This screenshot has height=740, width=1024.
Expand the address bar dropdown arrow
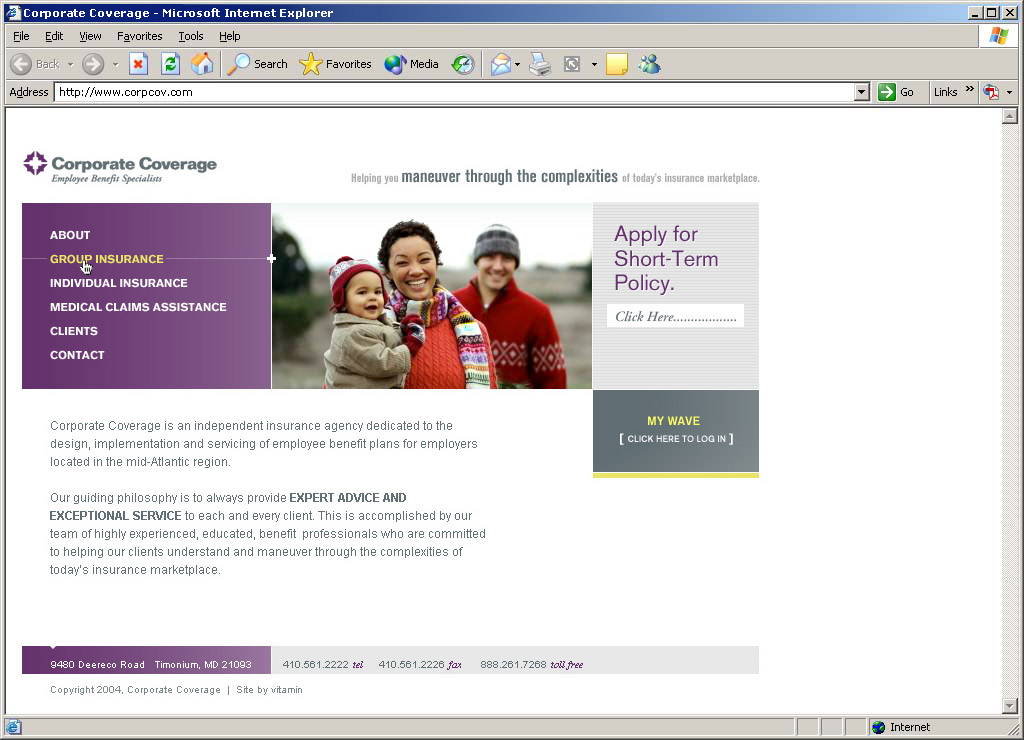[862, 92]
